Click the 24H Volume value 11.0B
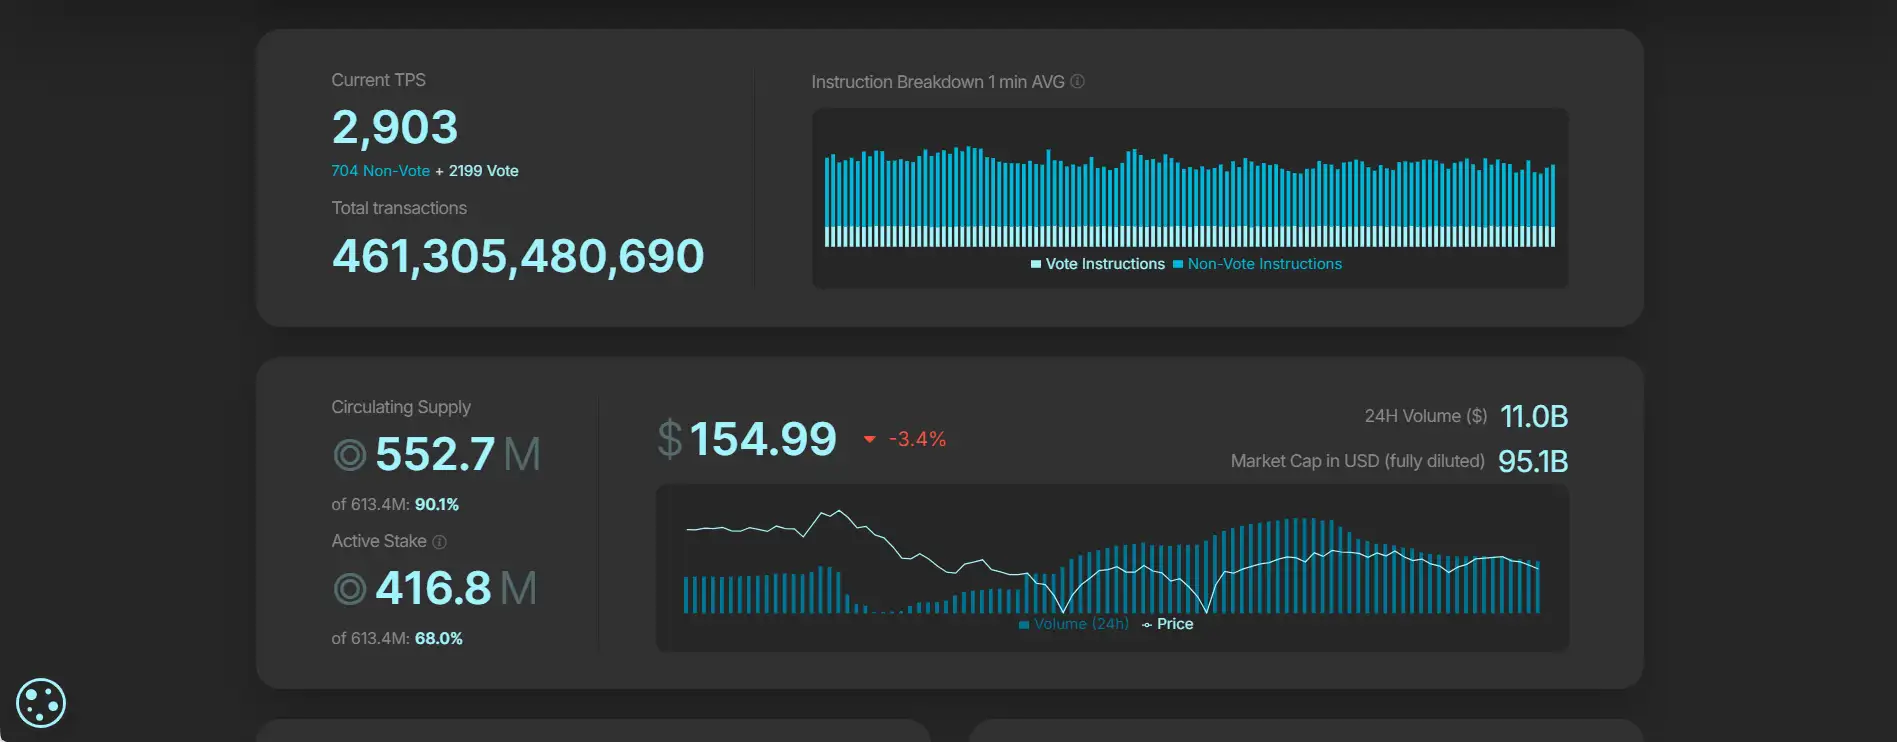The width and height of the screenshot is (1897, 742). point(1533,416)
